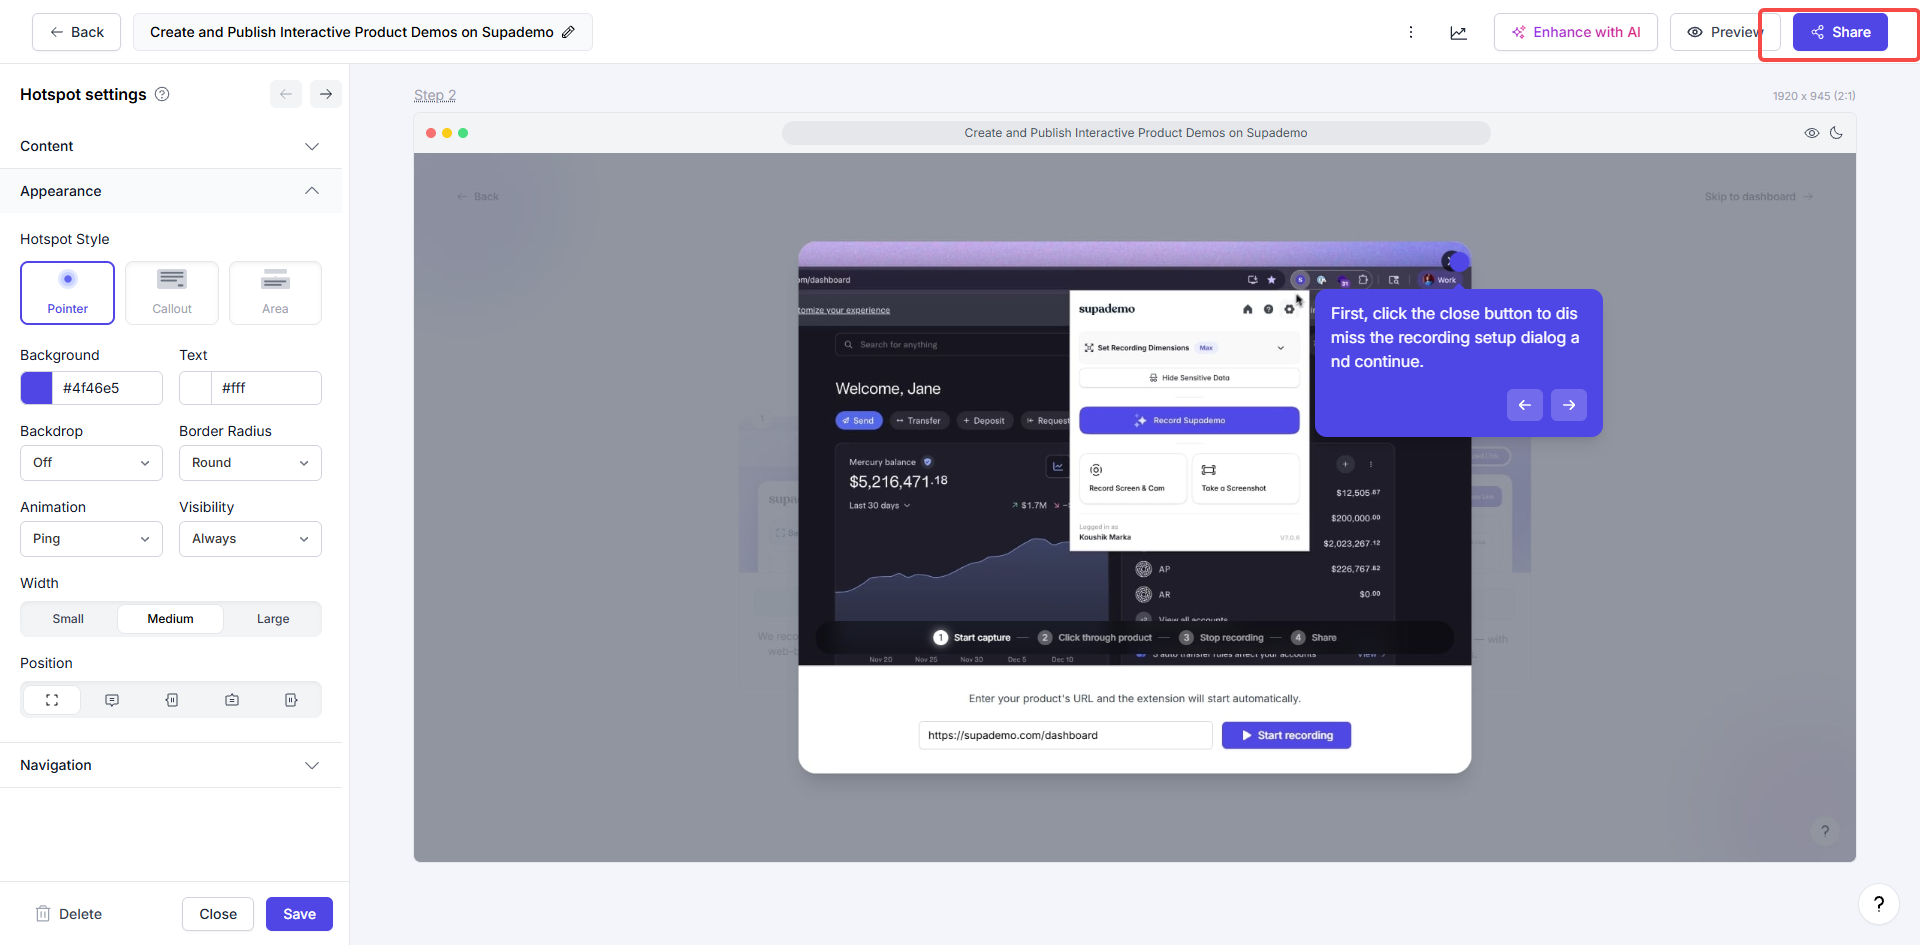Viewport: 1920px width, 945px height.
Task: Go to previous hotspot arrow in settings
Action: (x=286, y=94)
